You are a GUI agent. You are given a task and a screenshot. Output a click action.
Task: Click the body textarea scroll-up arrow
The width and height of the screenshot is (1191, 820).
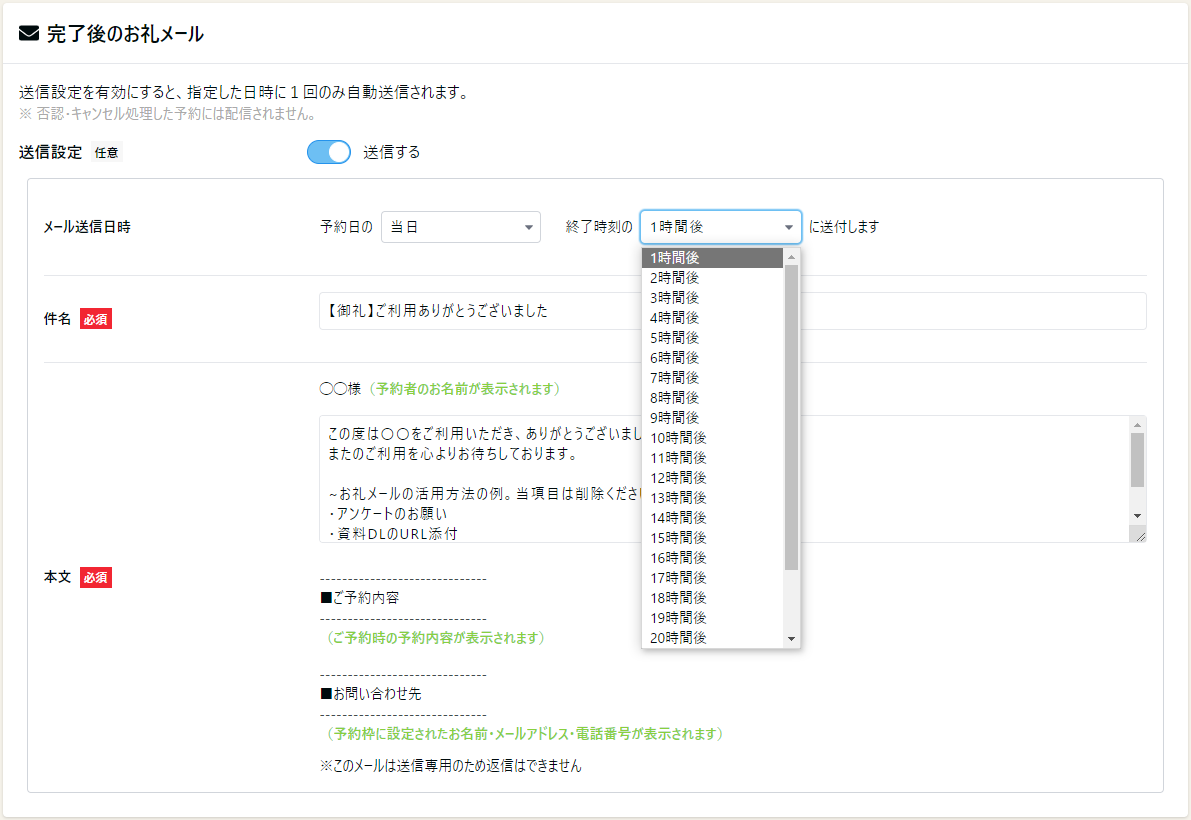[1137, 424]
